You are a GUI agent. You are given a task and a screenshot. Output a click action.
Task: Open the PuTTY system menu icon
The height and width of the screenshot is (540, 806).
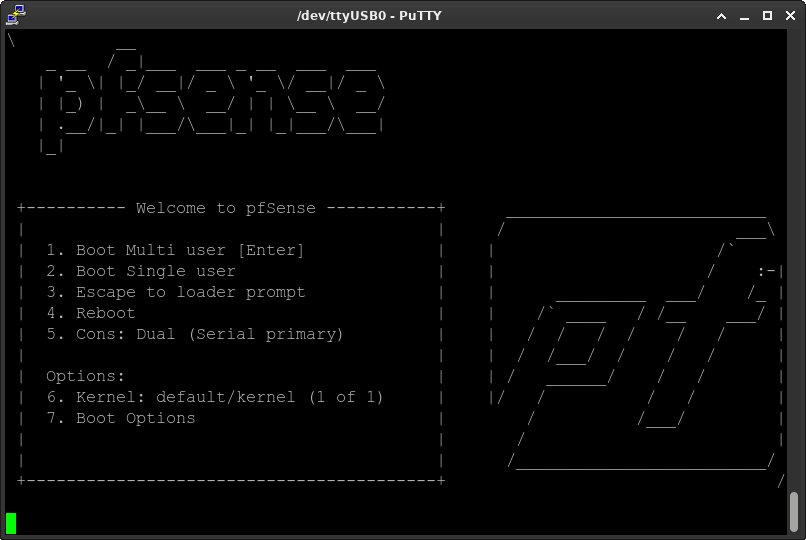[16, 14]
